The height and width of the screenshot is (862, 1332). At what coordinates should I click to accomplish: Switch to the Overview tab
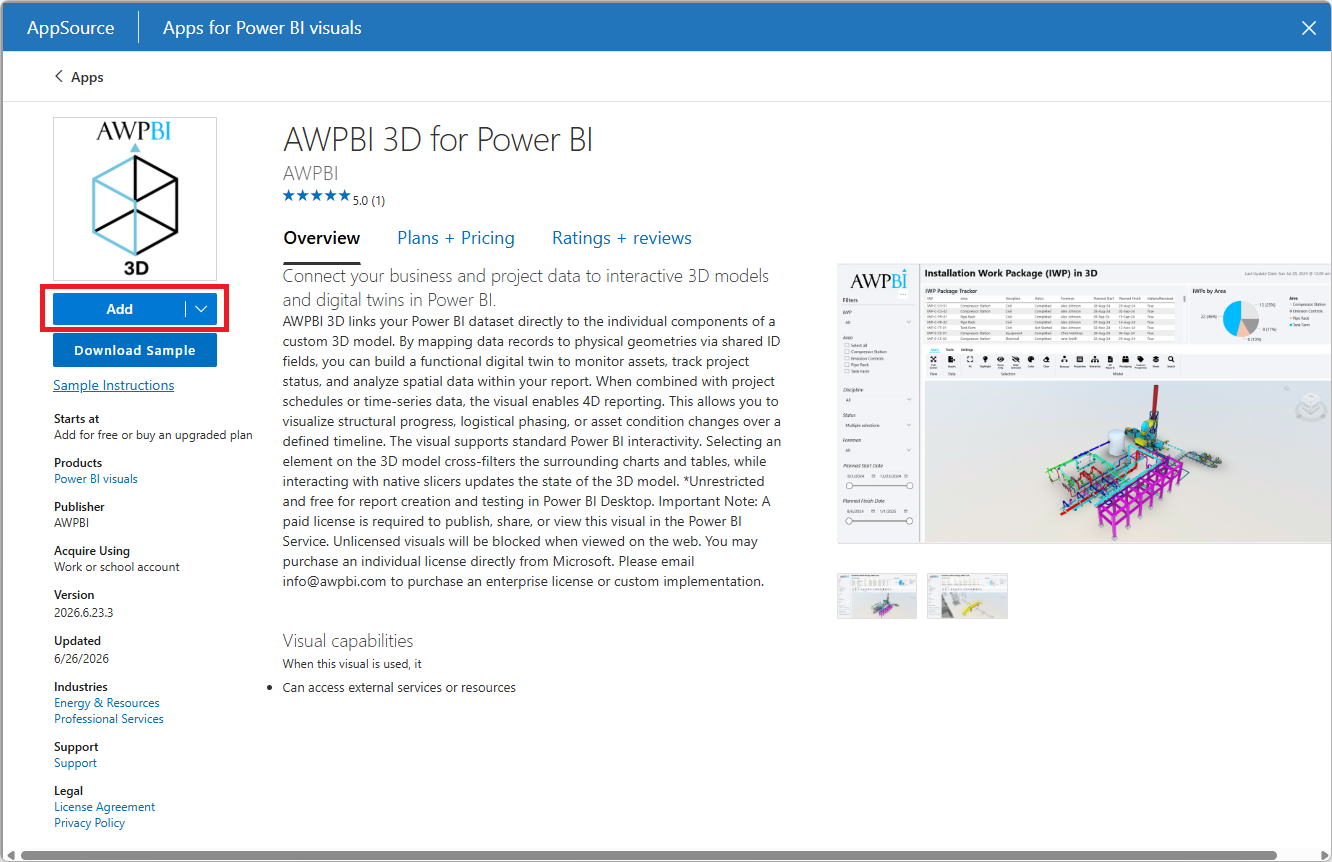pos(322,238)
